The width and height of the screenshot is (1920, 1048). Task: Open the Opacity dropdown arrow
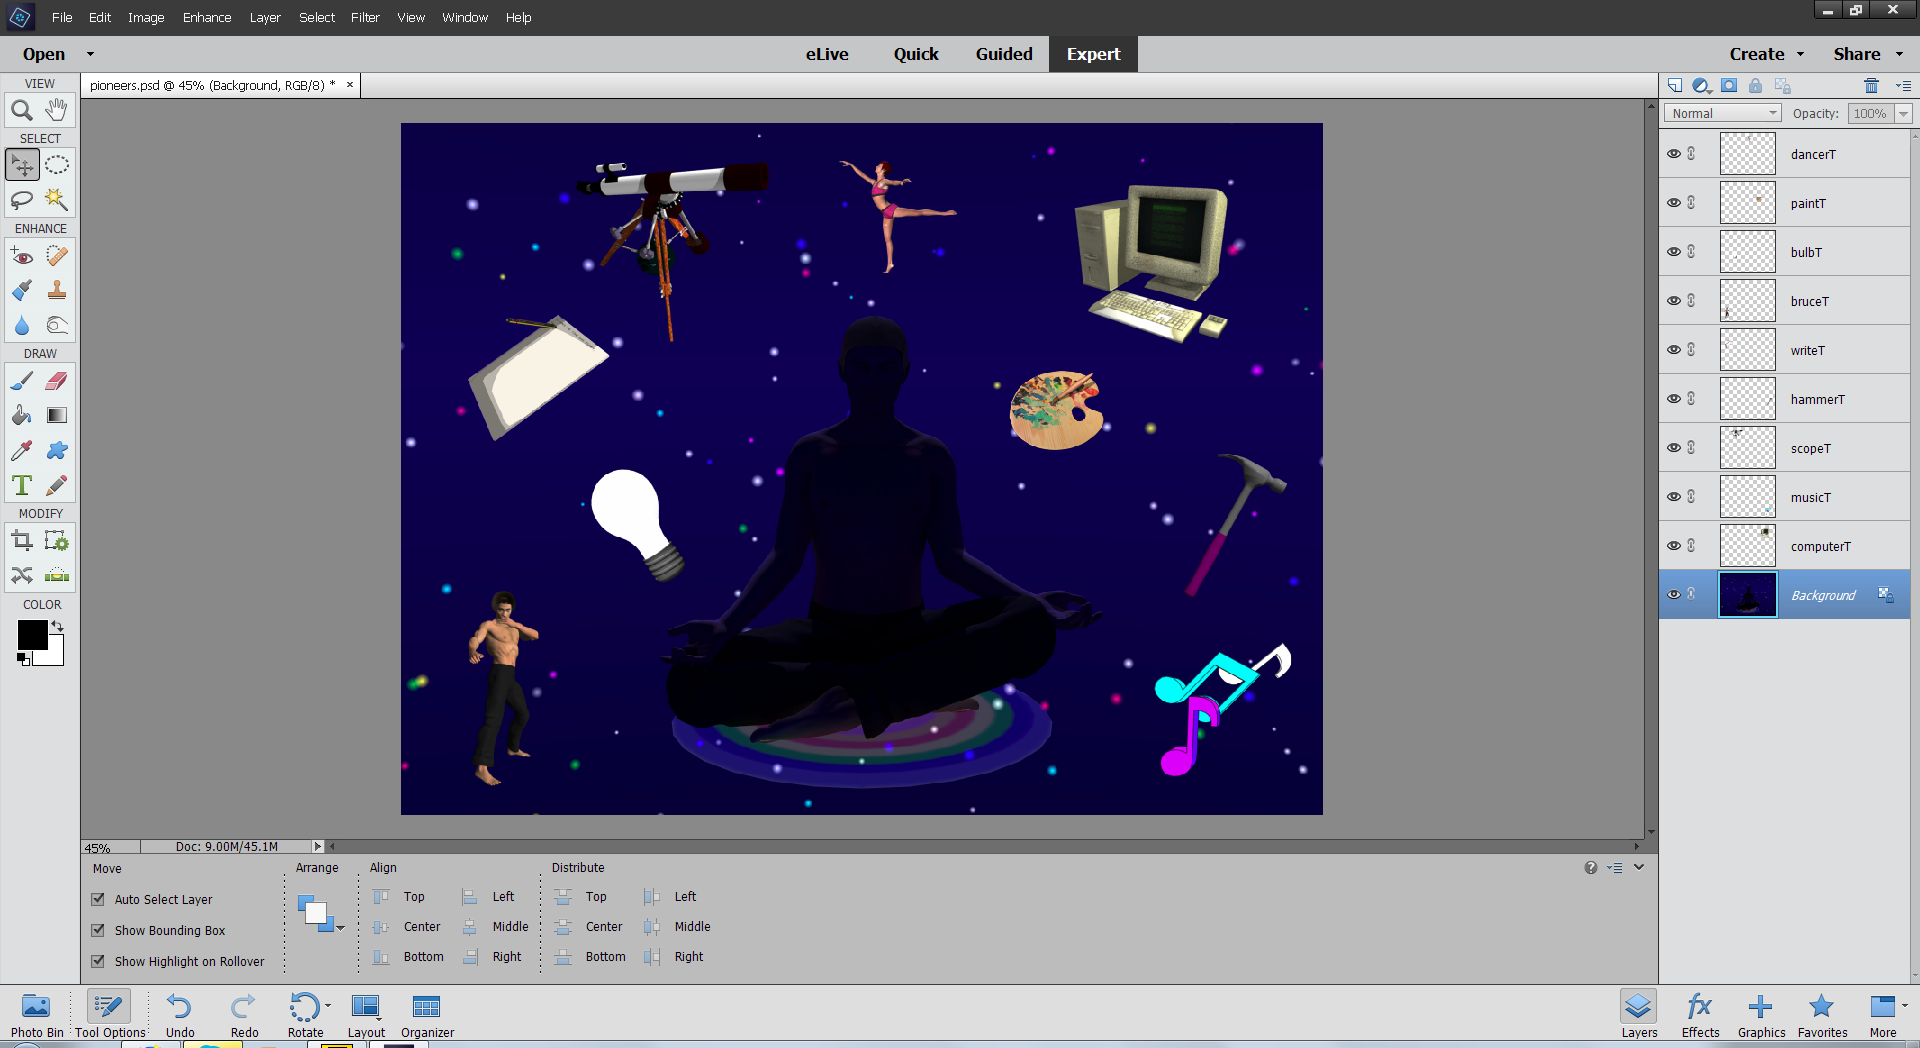tap(1904, 113)
